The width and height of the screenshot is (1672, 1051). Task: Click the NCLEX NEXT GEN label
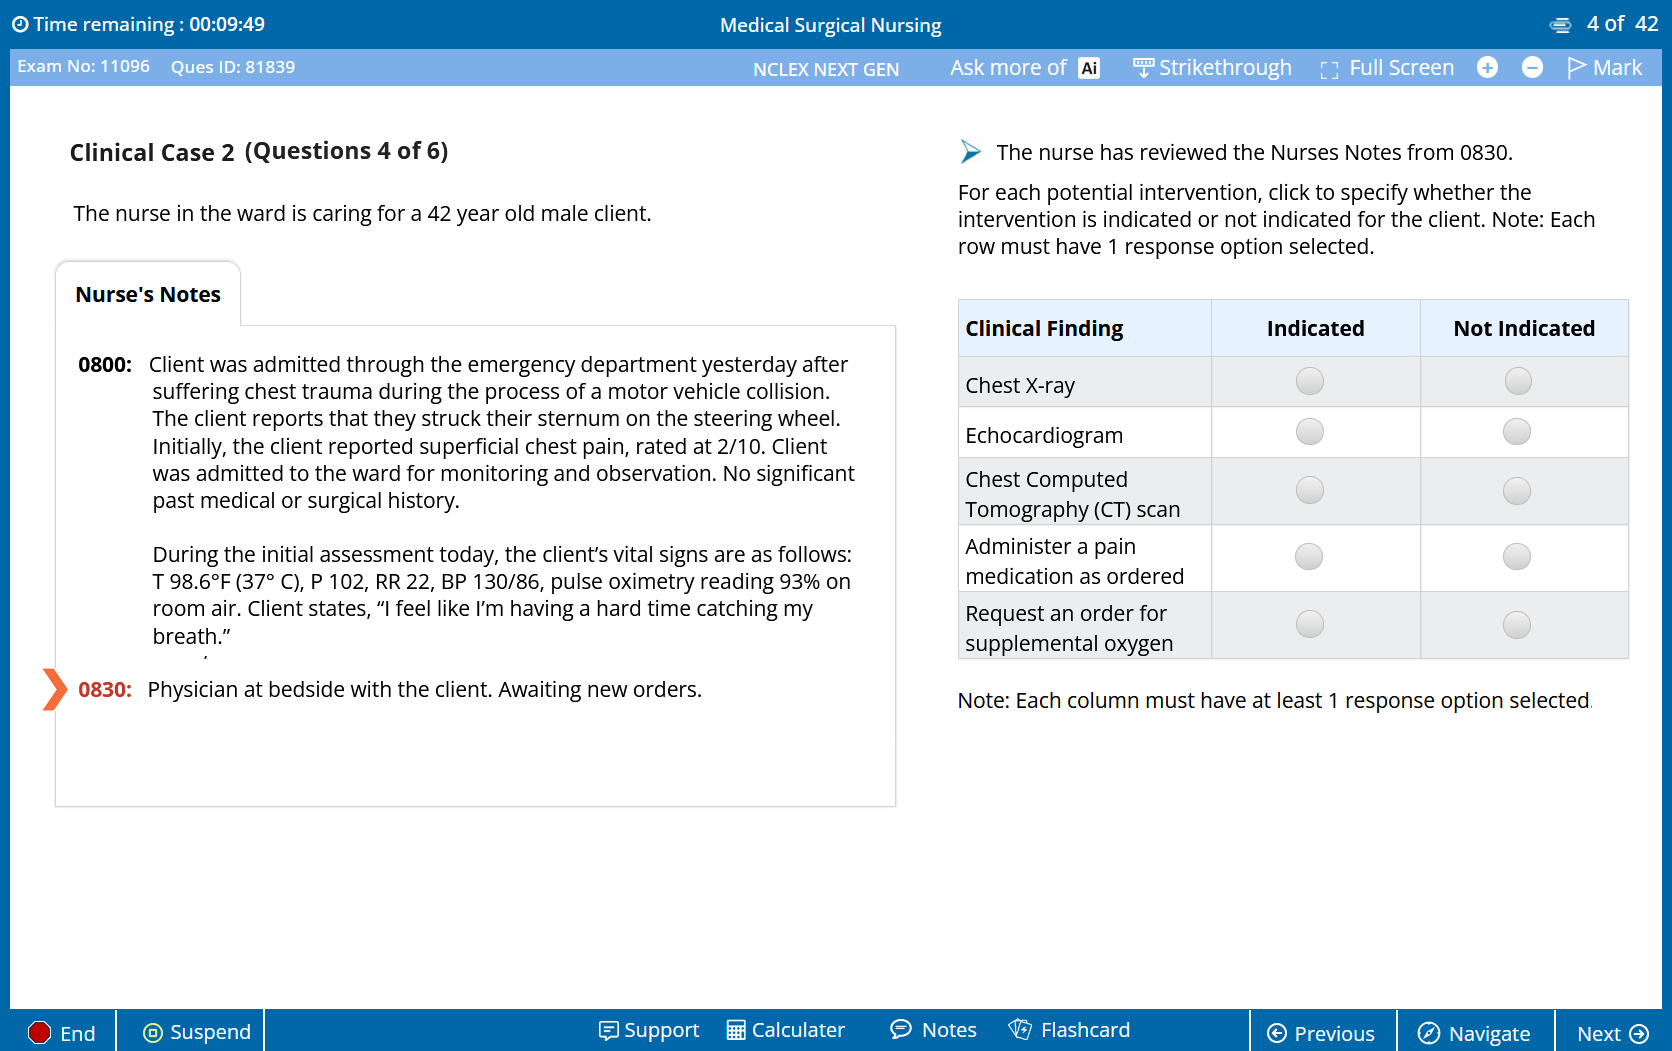click(826, 69)
